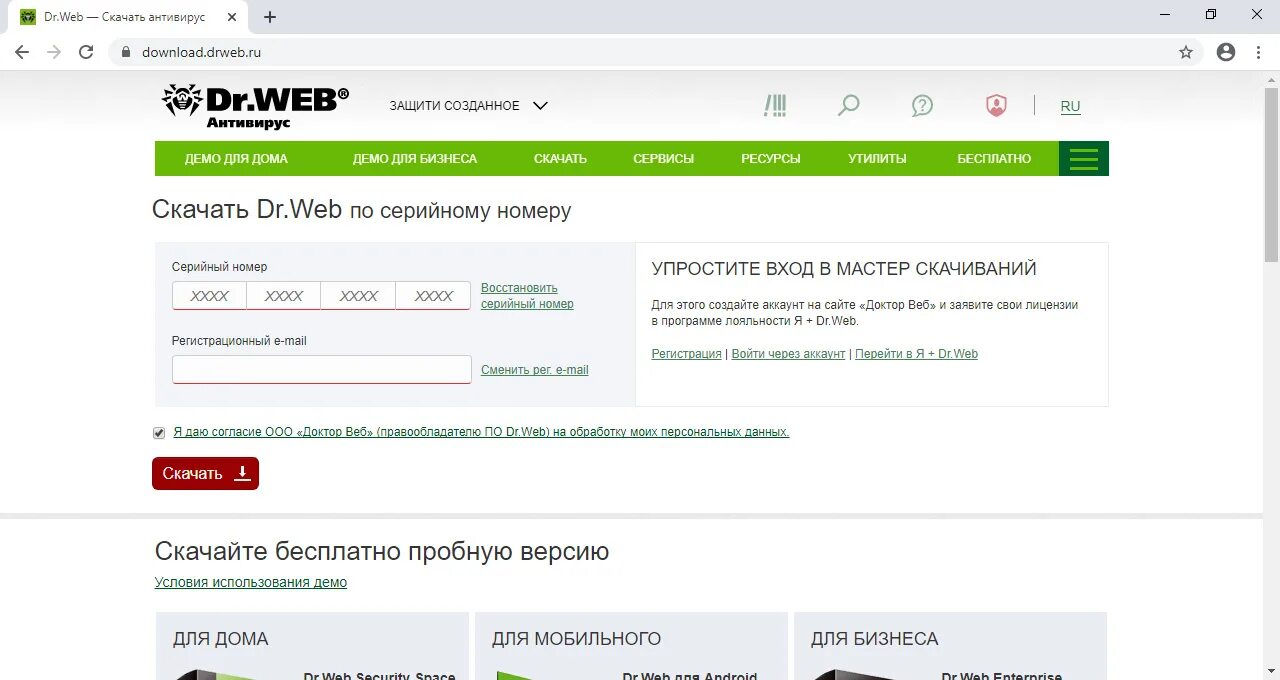The width and height of the screenshot is (1280, 680).
Task: Open the green hamburger menu
Action: click(1084, 159)
